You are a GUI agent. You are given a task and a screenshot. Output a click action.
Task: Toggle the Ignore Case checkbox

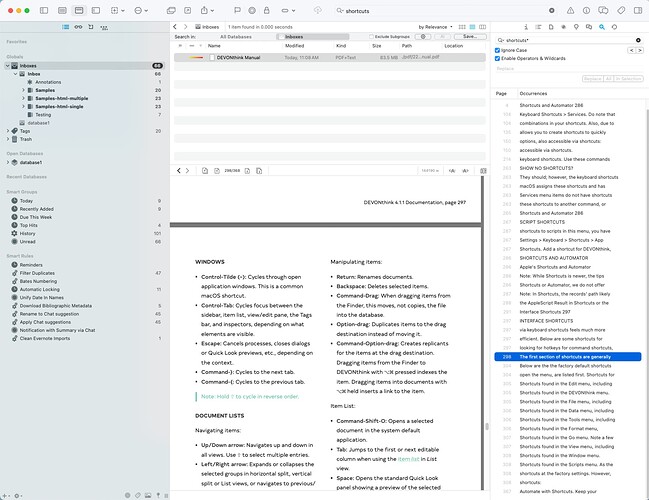[x=499, y=50]
